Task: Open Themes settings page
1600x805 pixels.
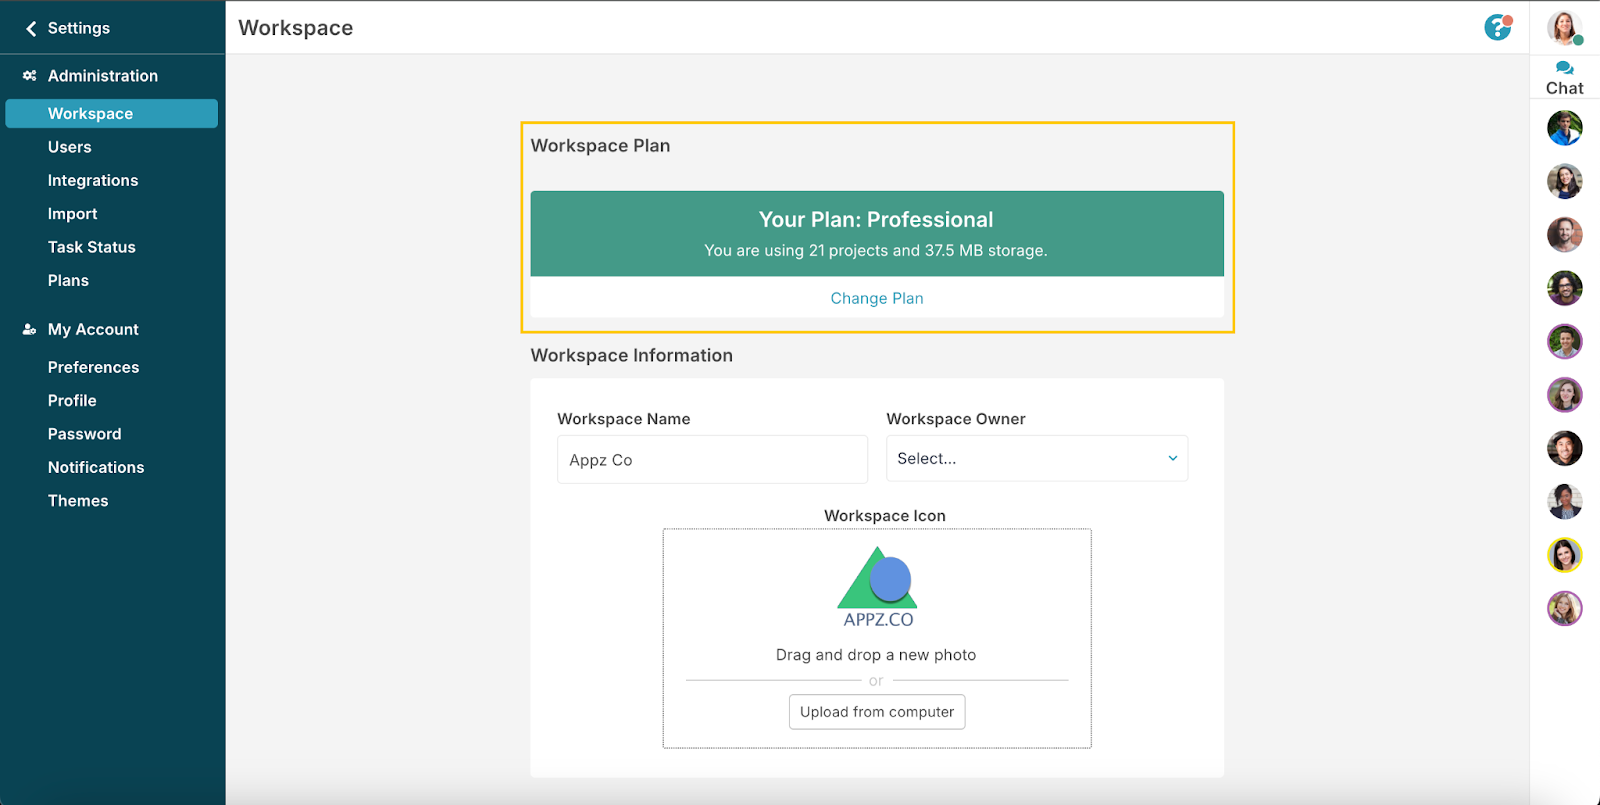Action: coord(78,501)
